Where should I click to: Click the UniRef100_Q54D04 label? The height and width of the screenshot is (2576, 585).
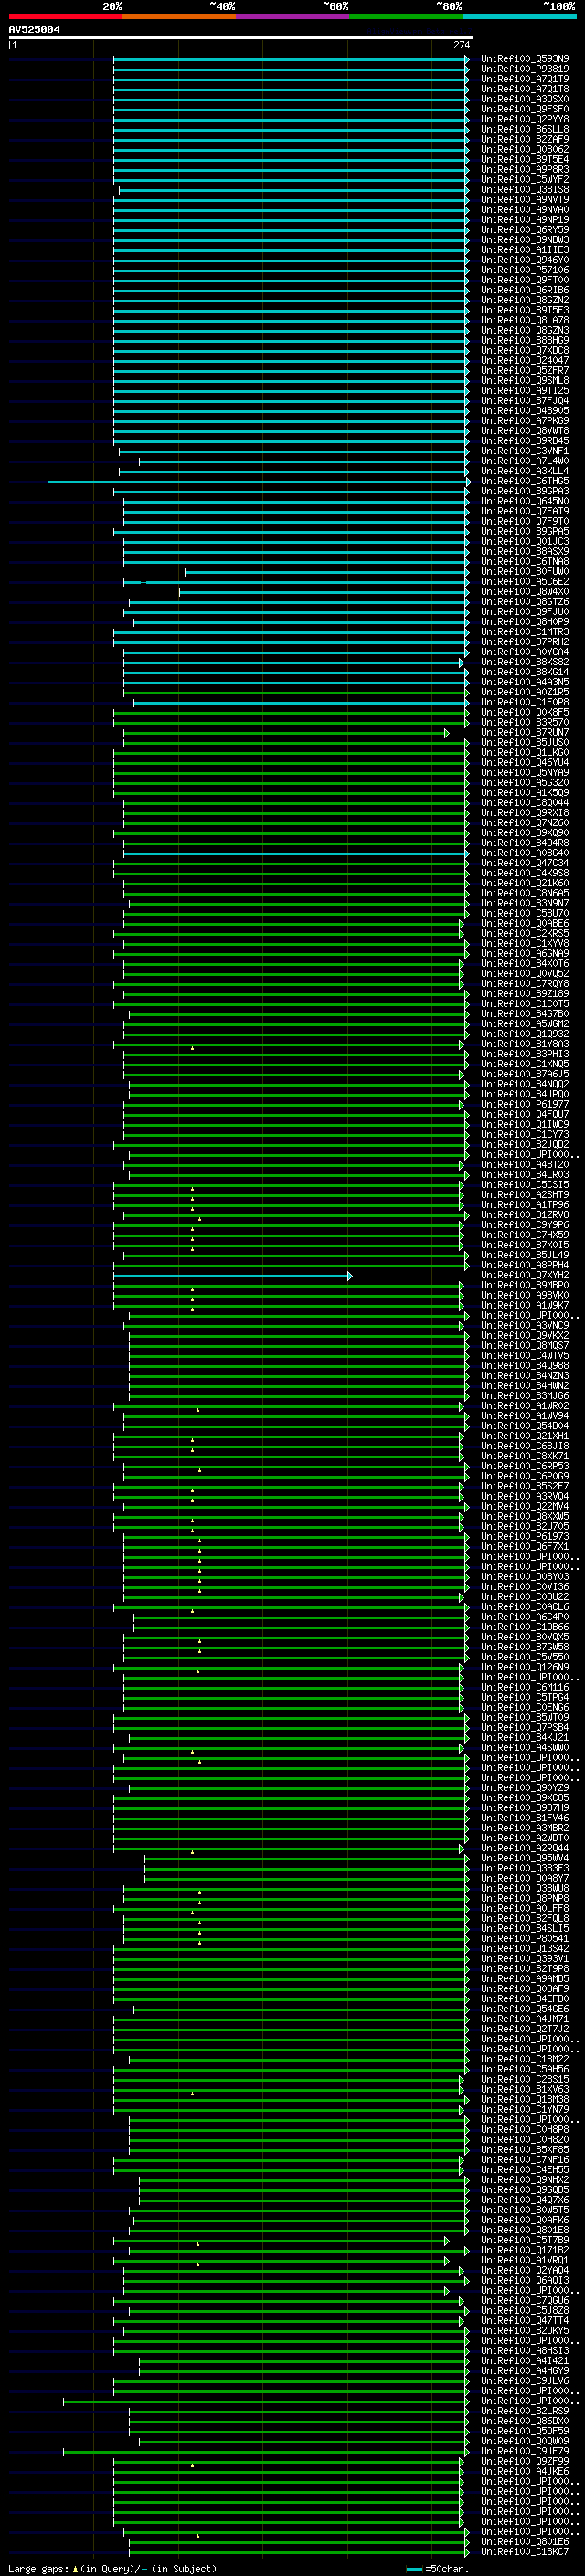point(525,1427)
